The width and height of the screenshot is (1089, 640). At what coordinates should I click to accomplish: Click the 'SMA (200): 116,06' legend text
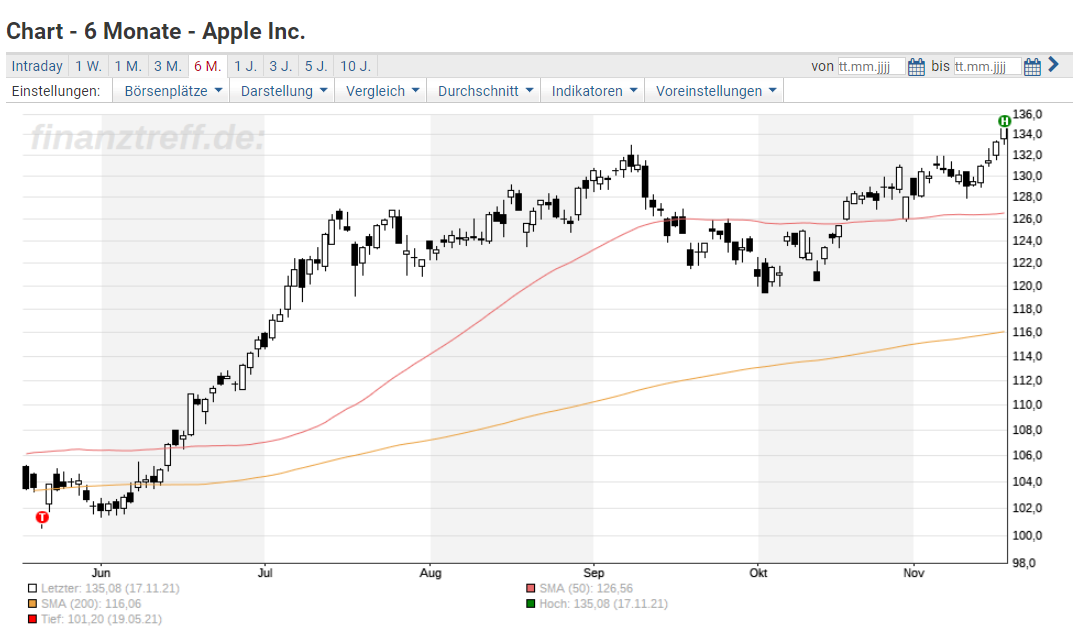(91, 604)
